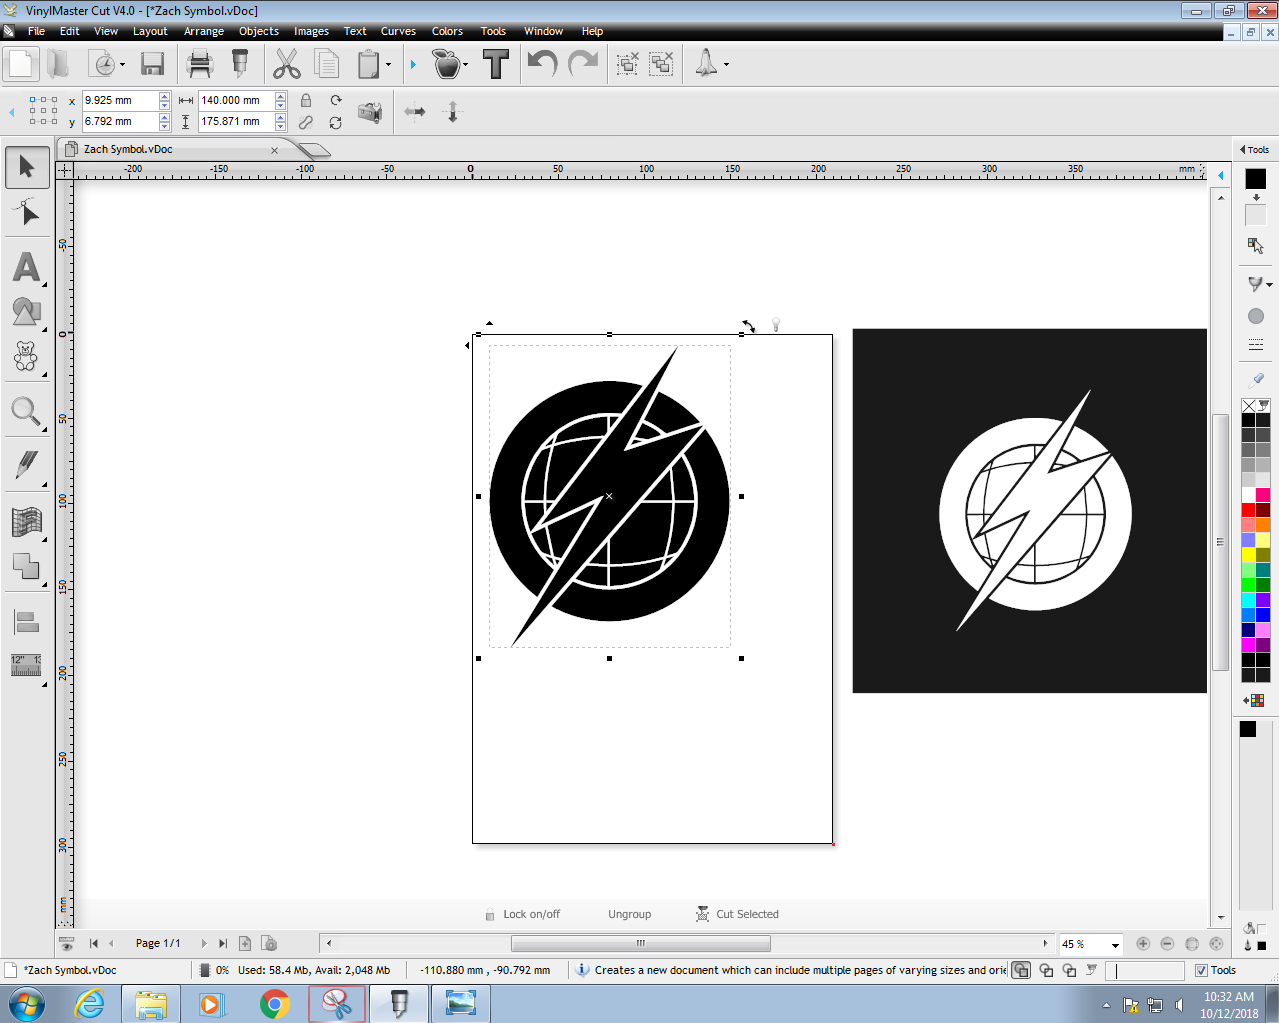Click the Windows Start button
Viewport: 1279px width, 1023px height.
click(x=27, y=1004)
